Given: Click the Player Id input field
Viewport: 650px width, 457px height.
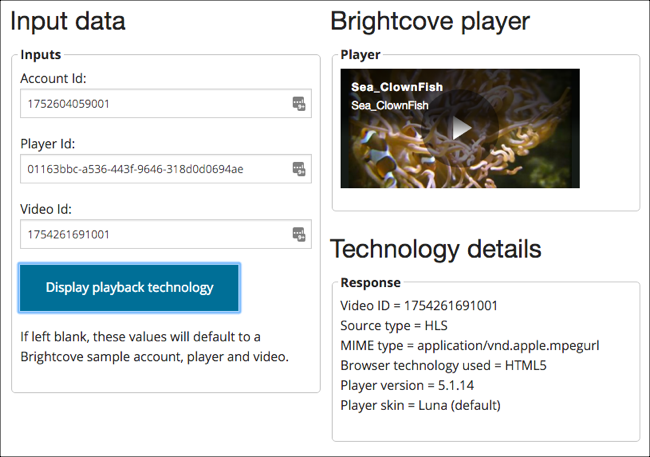Looking at the screenshot, I should 166,169.
